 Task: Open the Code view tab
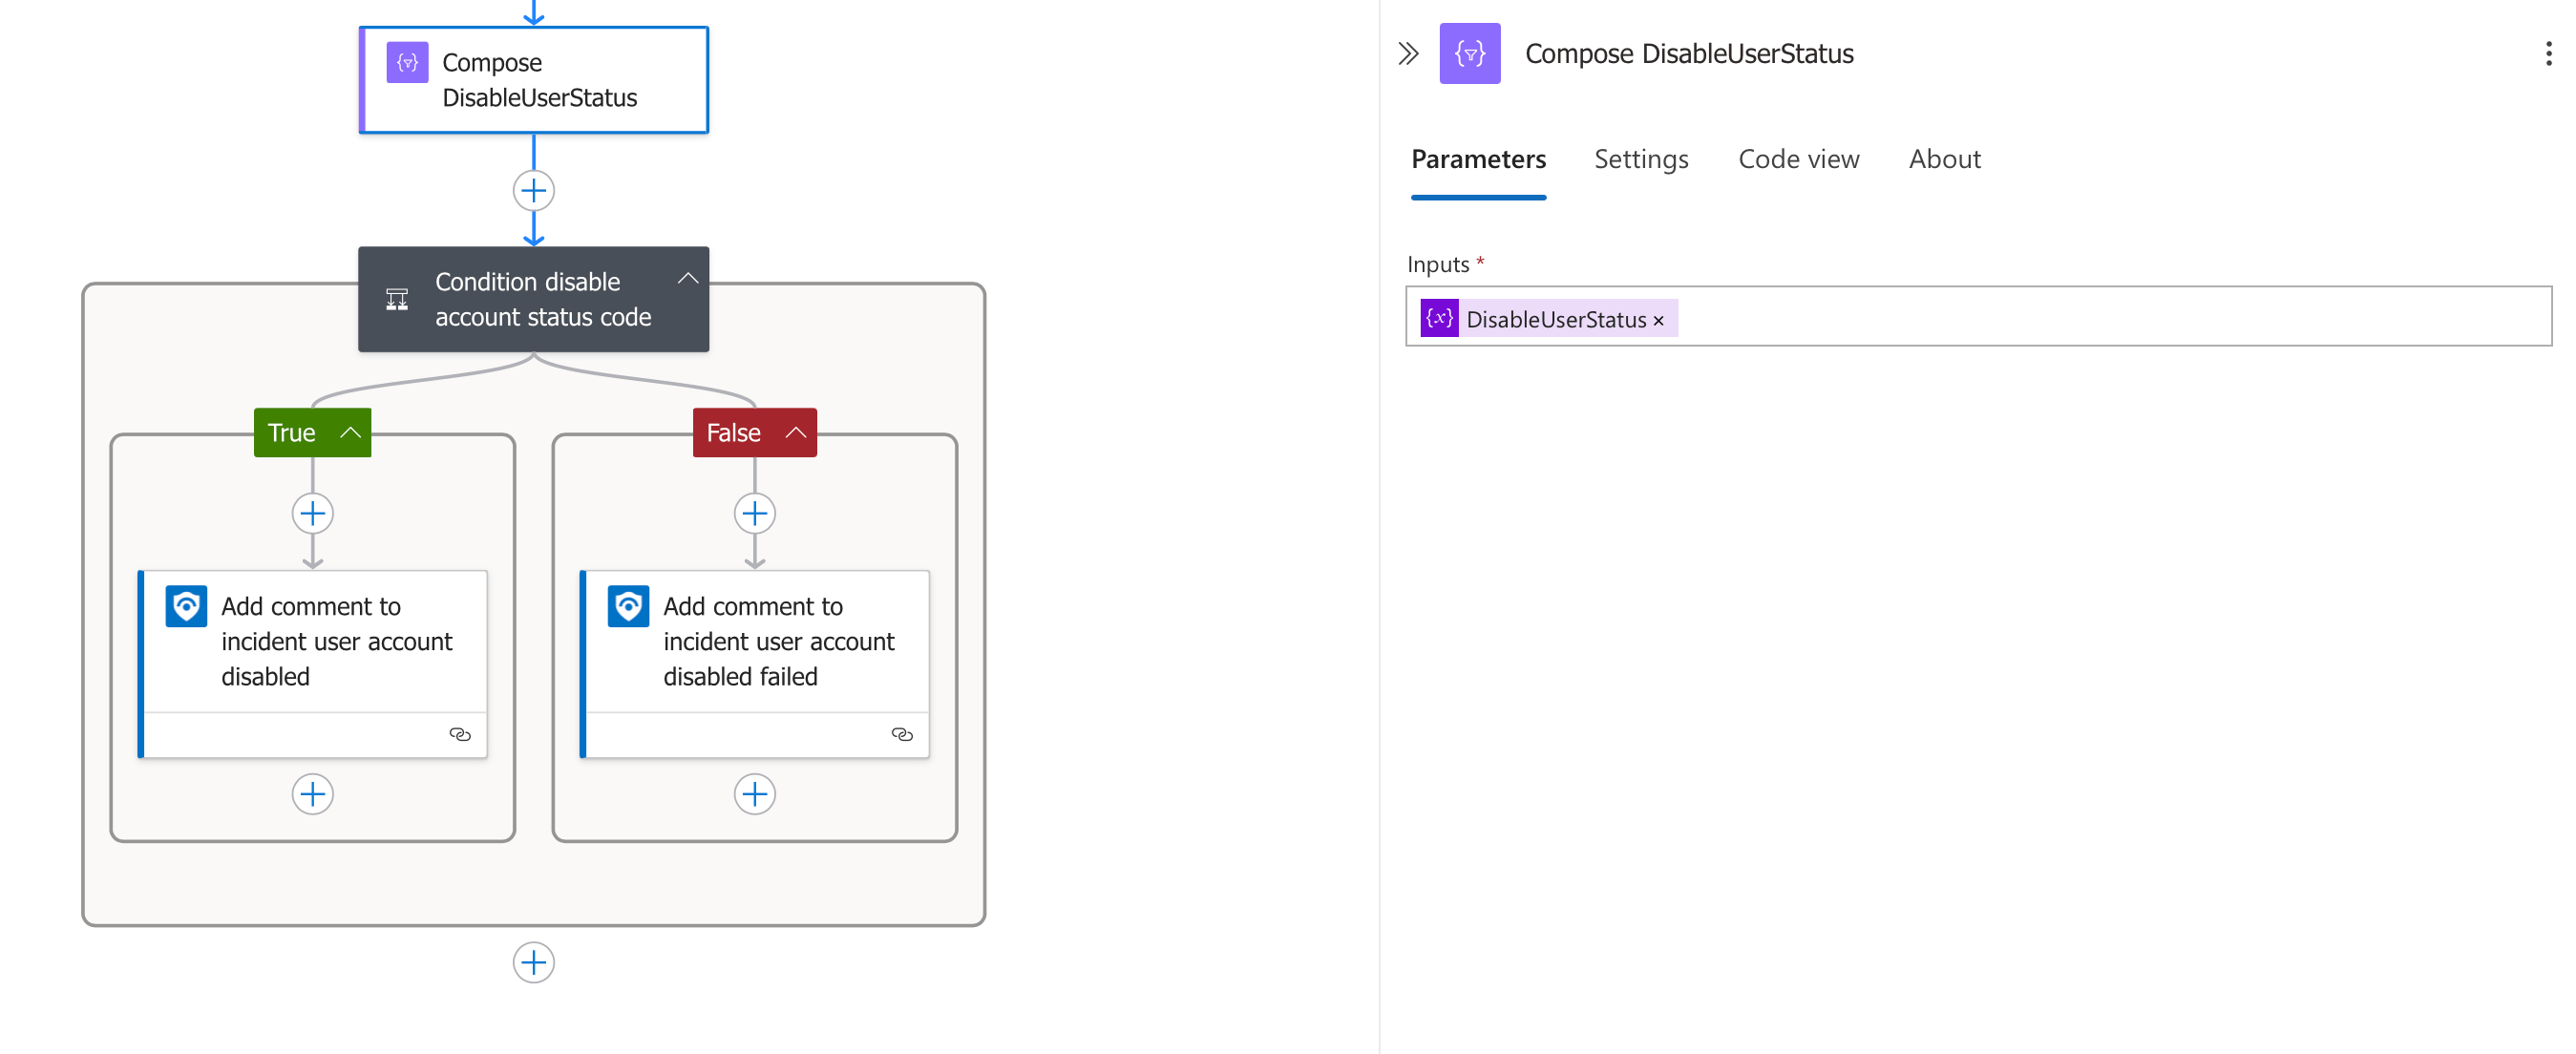(x=1798, y=159)
